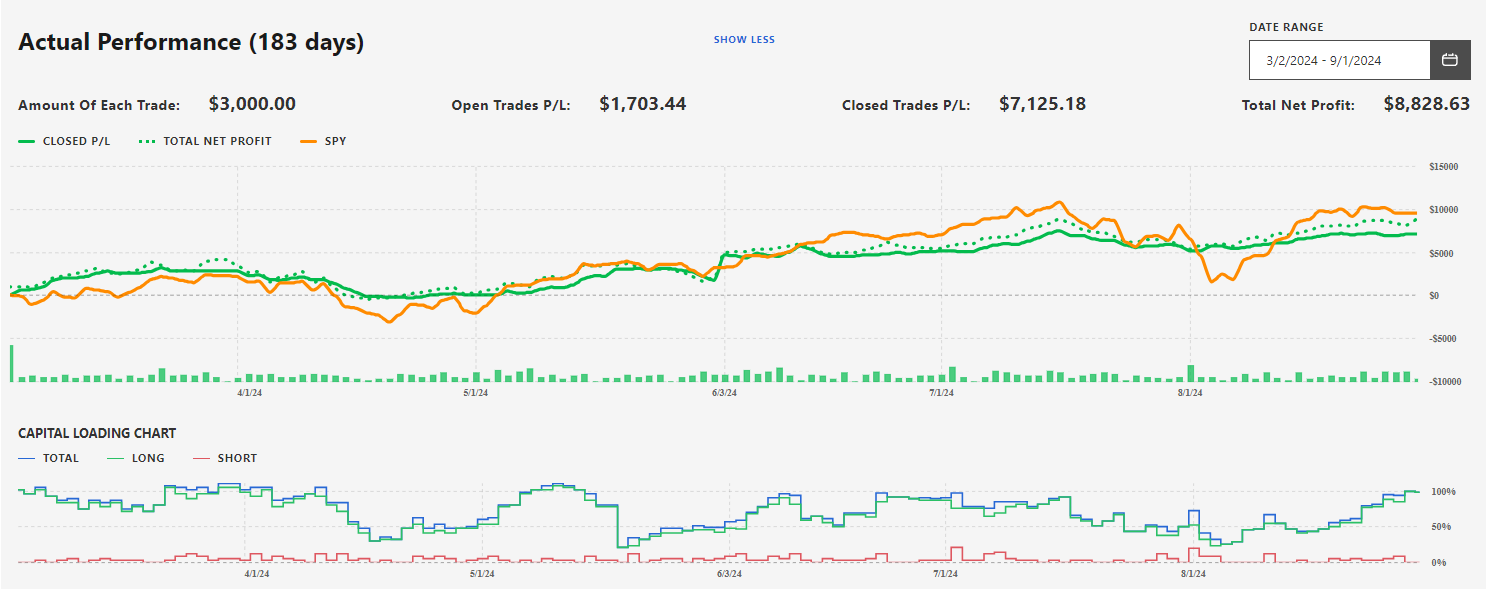Toggle the TOTAL NET PROFIT legend series
Image resolution: width=1486 pixels, height=589 pixels.
click(x=204, y=142)
